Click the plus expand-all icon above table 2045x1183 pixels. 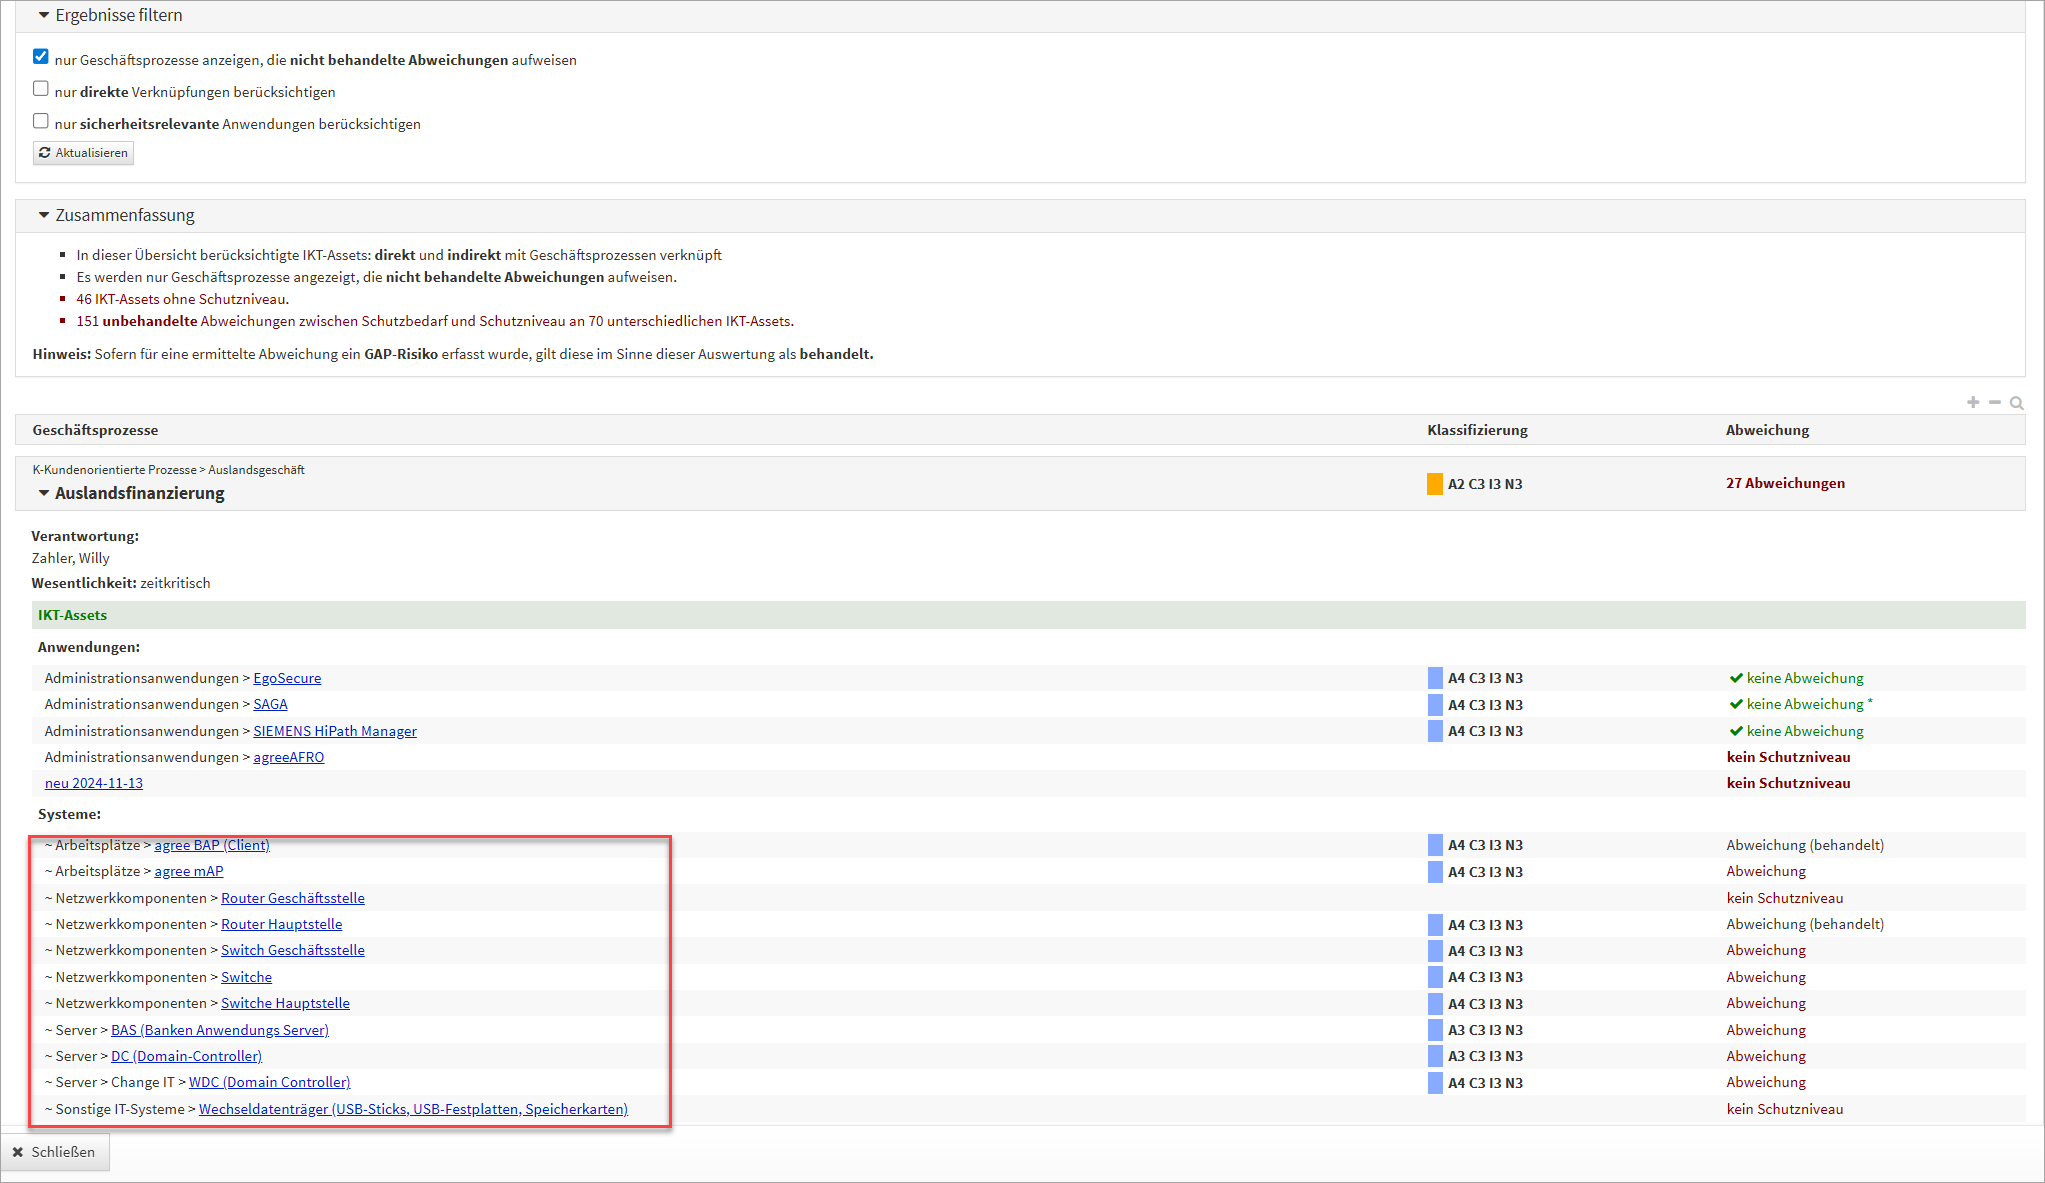(1972, 402)
